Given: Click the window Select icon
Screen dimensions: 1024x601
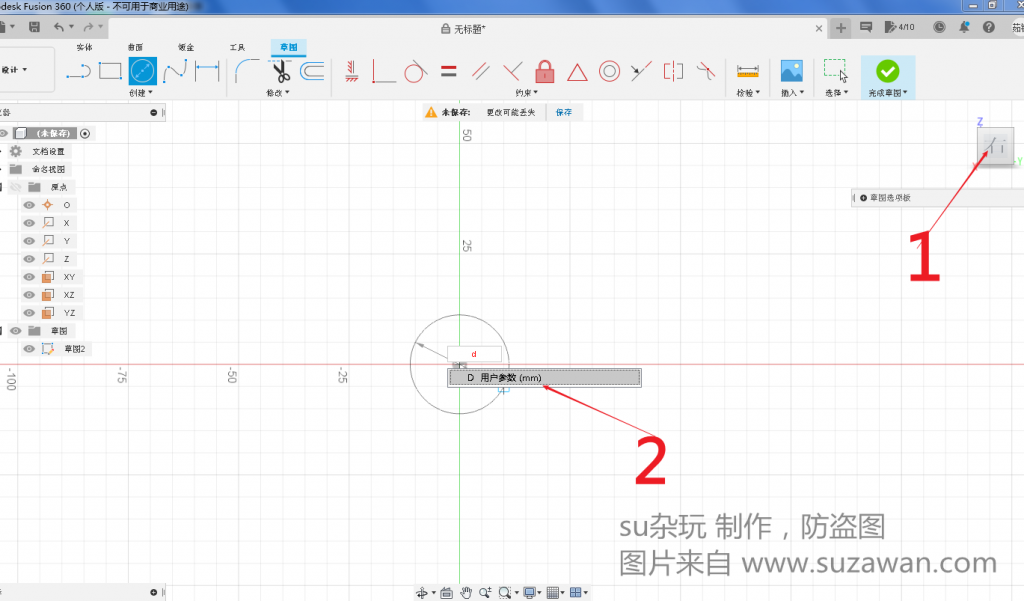Looking at the screenshot, I should 835,71.
